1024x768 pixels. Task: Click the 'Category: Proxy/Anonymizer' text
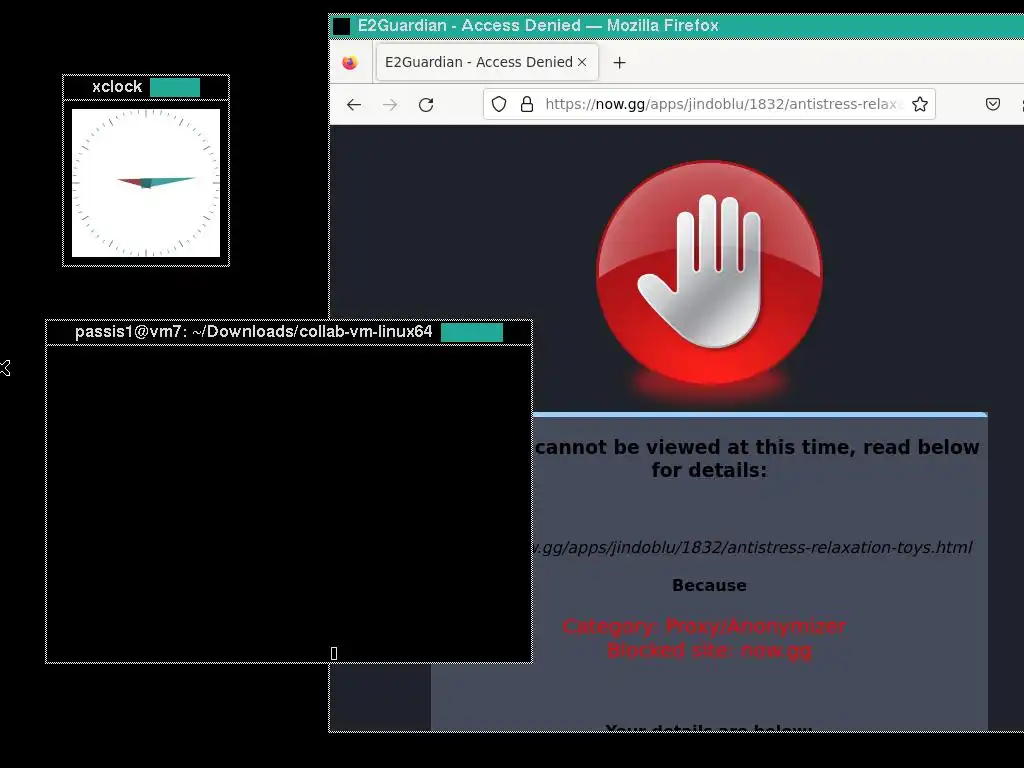click(x=704, y=626)
